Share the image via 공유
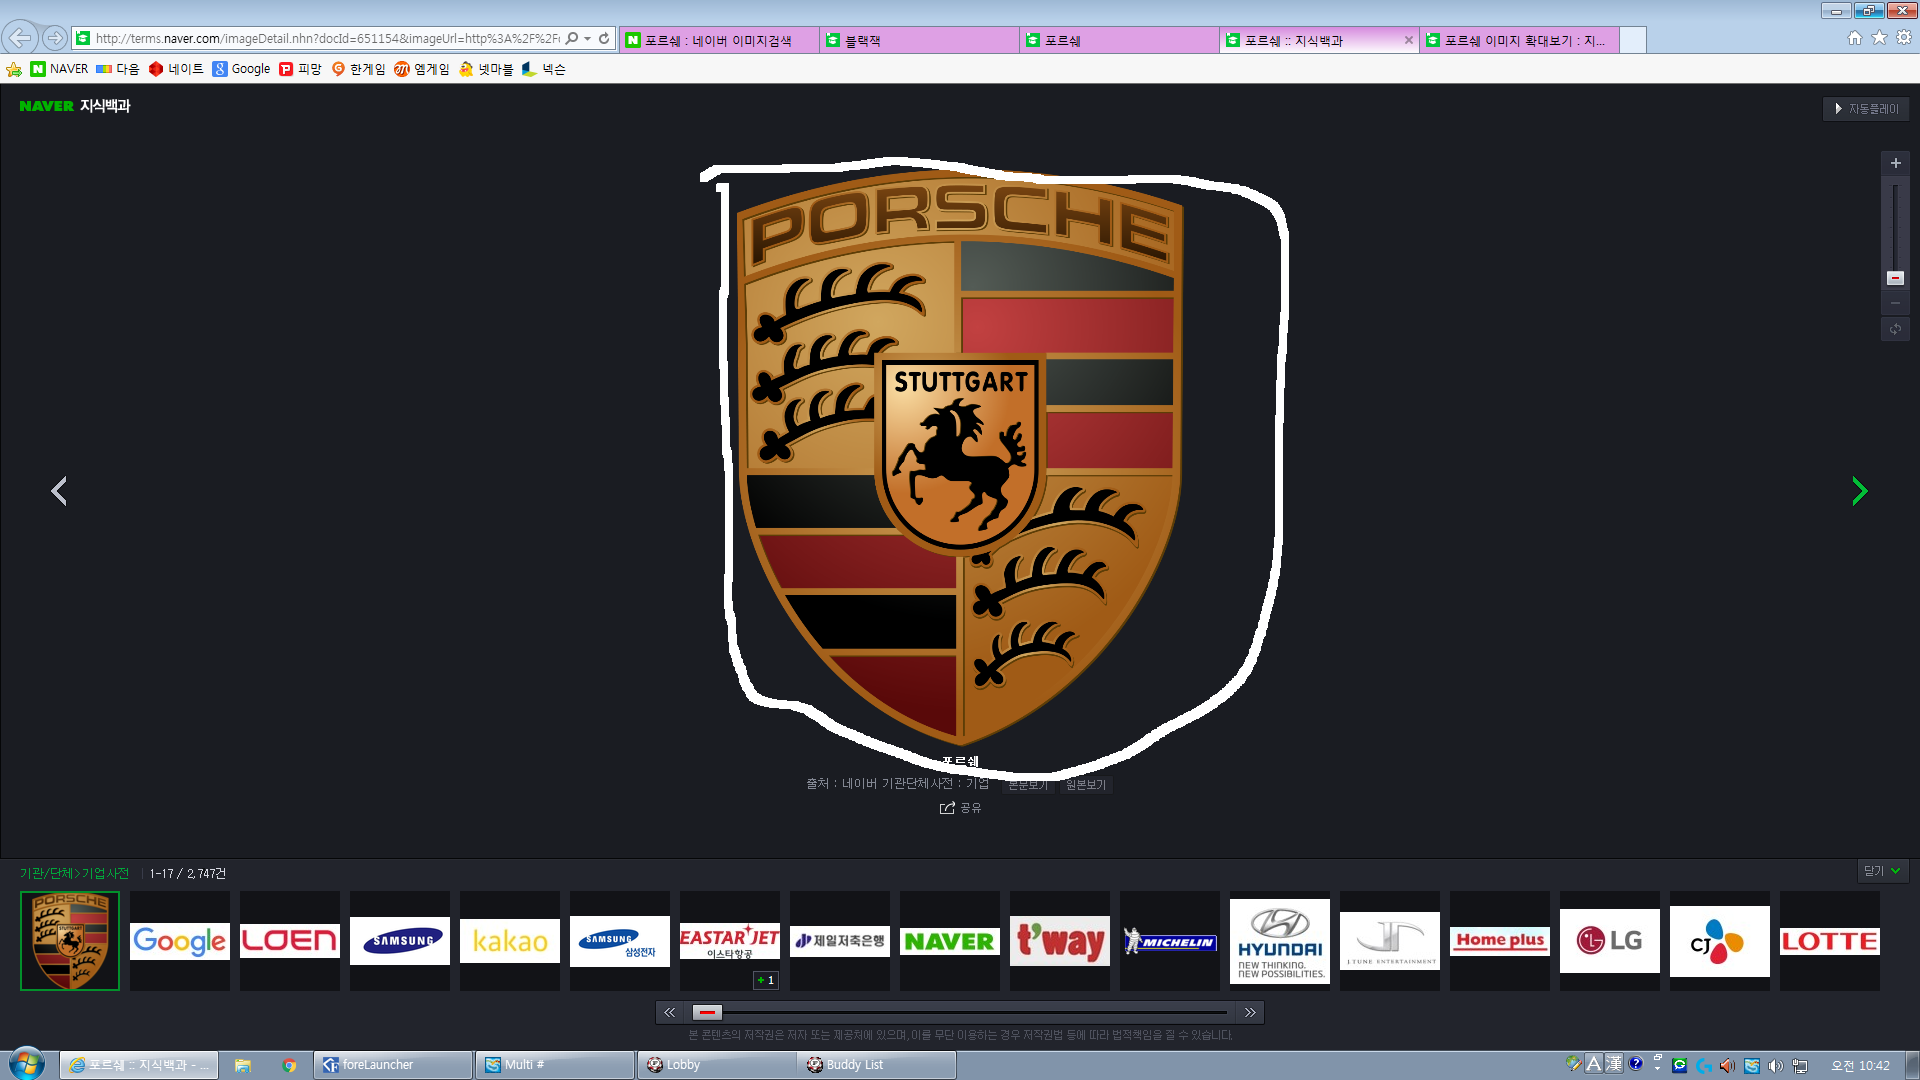The image size is (1920, 1080). [x=960, y=808]
